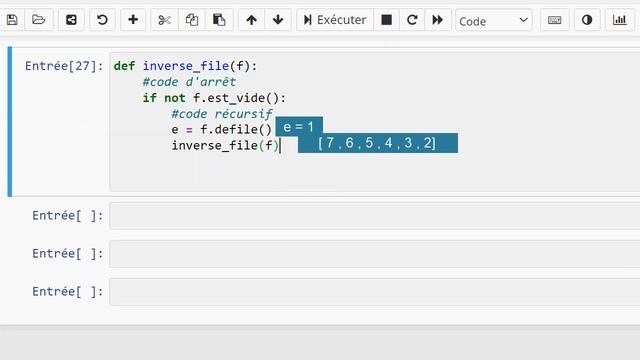This screenshot has width=640, height=360.
Task: Click the Entrée[27] prompt label
Action: 64,66
